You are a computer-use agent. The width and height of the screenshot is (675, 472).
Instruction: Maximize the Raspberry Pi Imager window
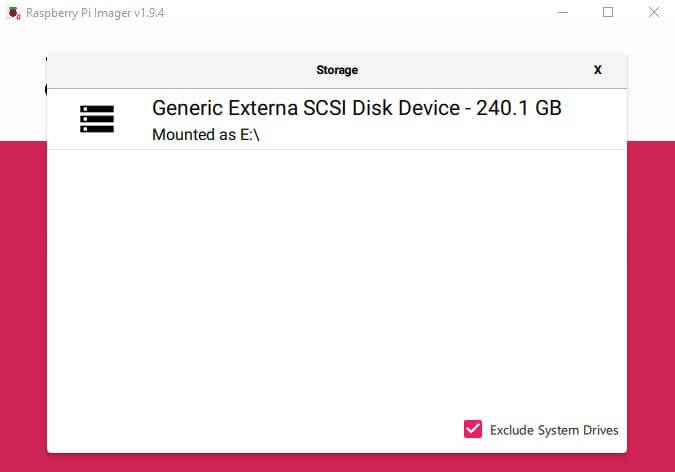click(x=608, y=13)
